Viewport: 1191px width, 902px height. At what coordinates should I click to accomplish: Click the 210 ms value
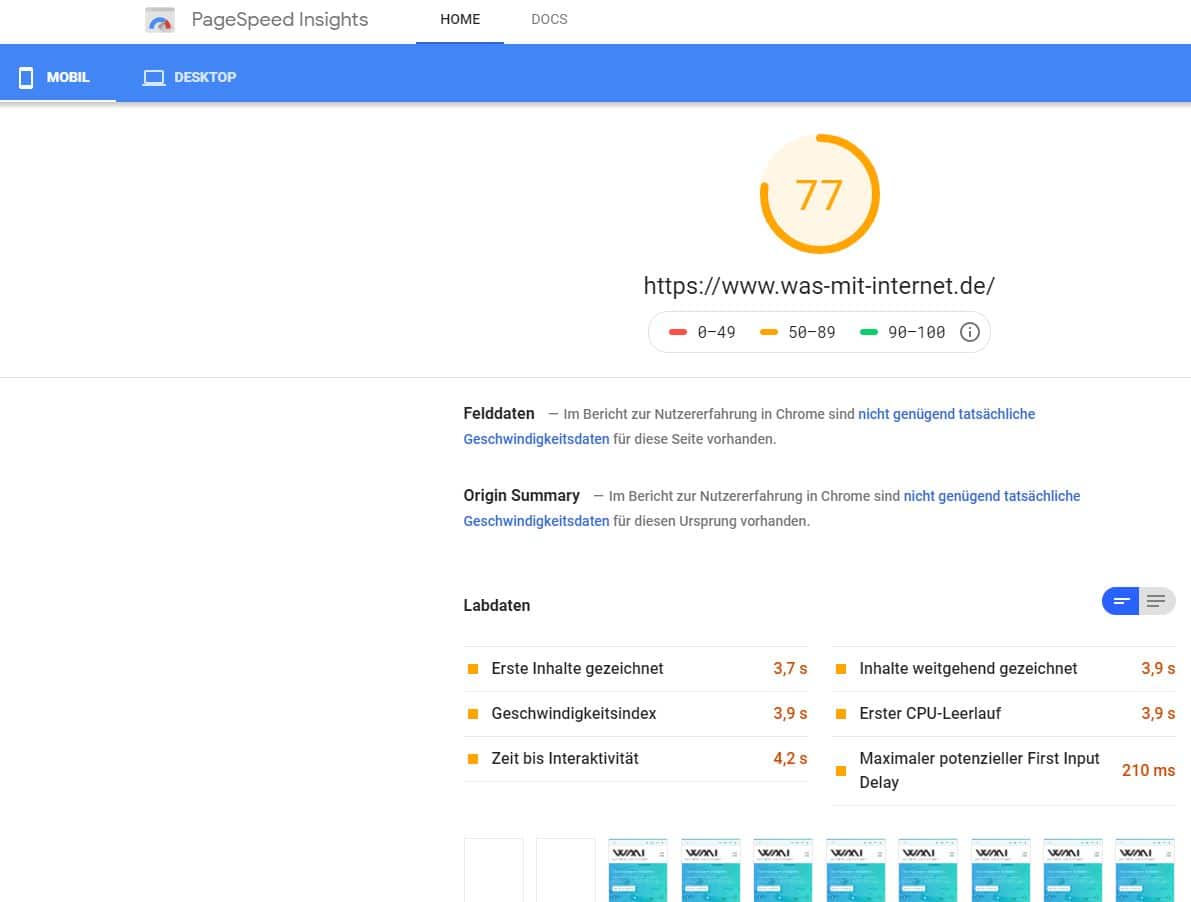(x=1148, y=771)
